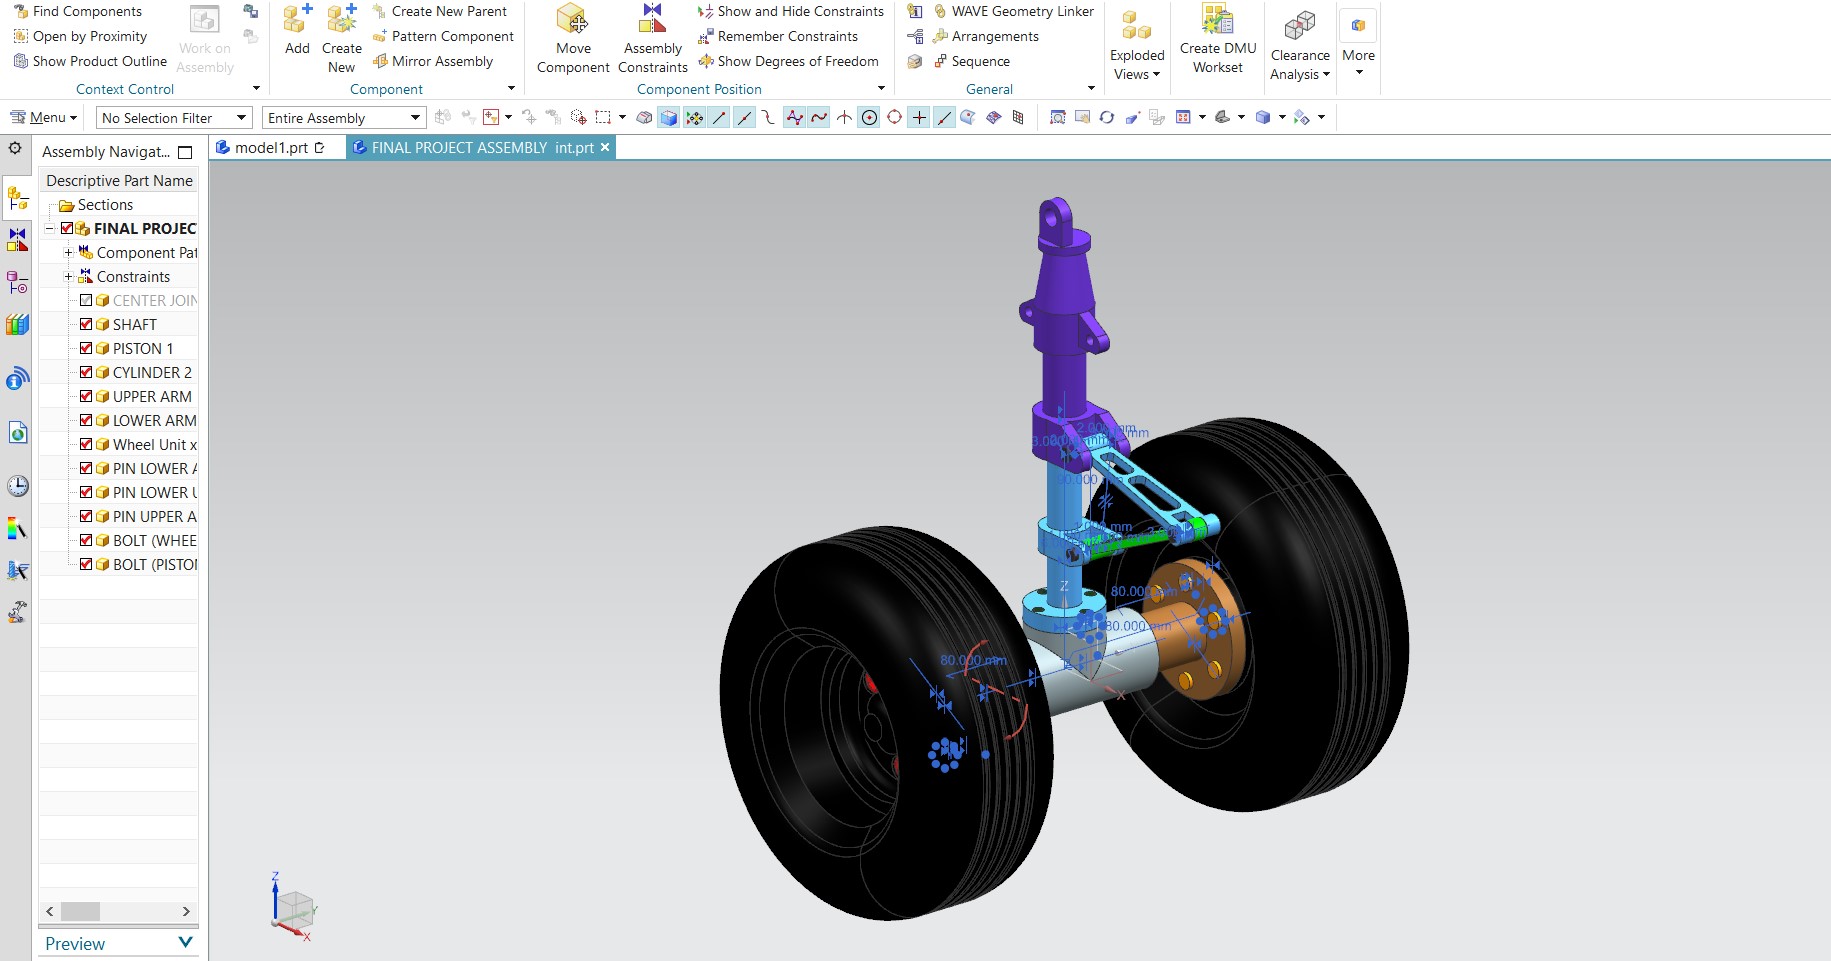The image size is (1831, 961).
Task: Click the Find Components icon
Action: point(20,11)
